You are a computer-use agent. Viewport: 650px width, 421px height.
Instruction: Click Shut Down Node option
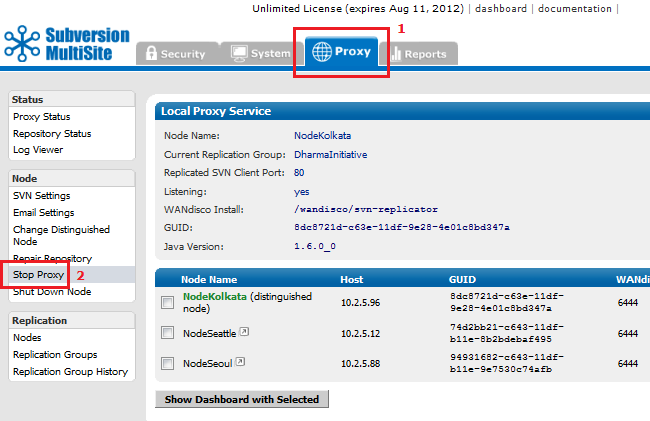coord(52,292)
